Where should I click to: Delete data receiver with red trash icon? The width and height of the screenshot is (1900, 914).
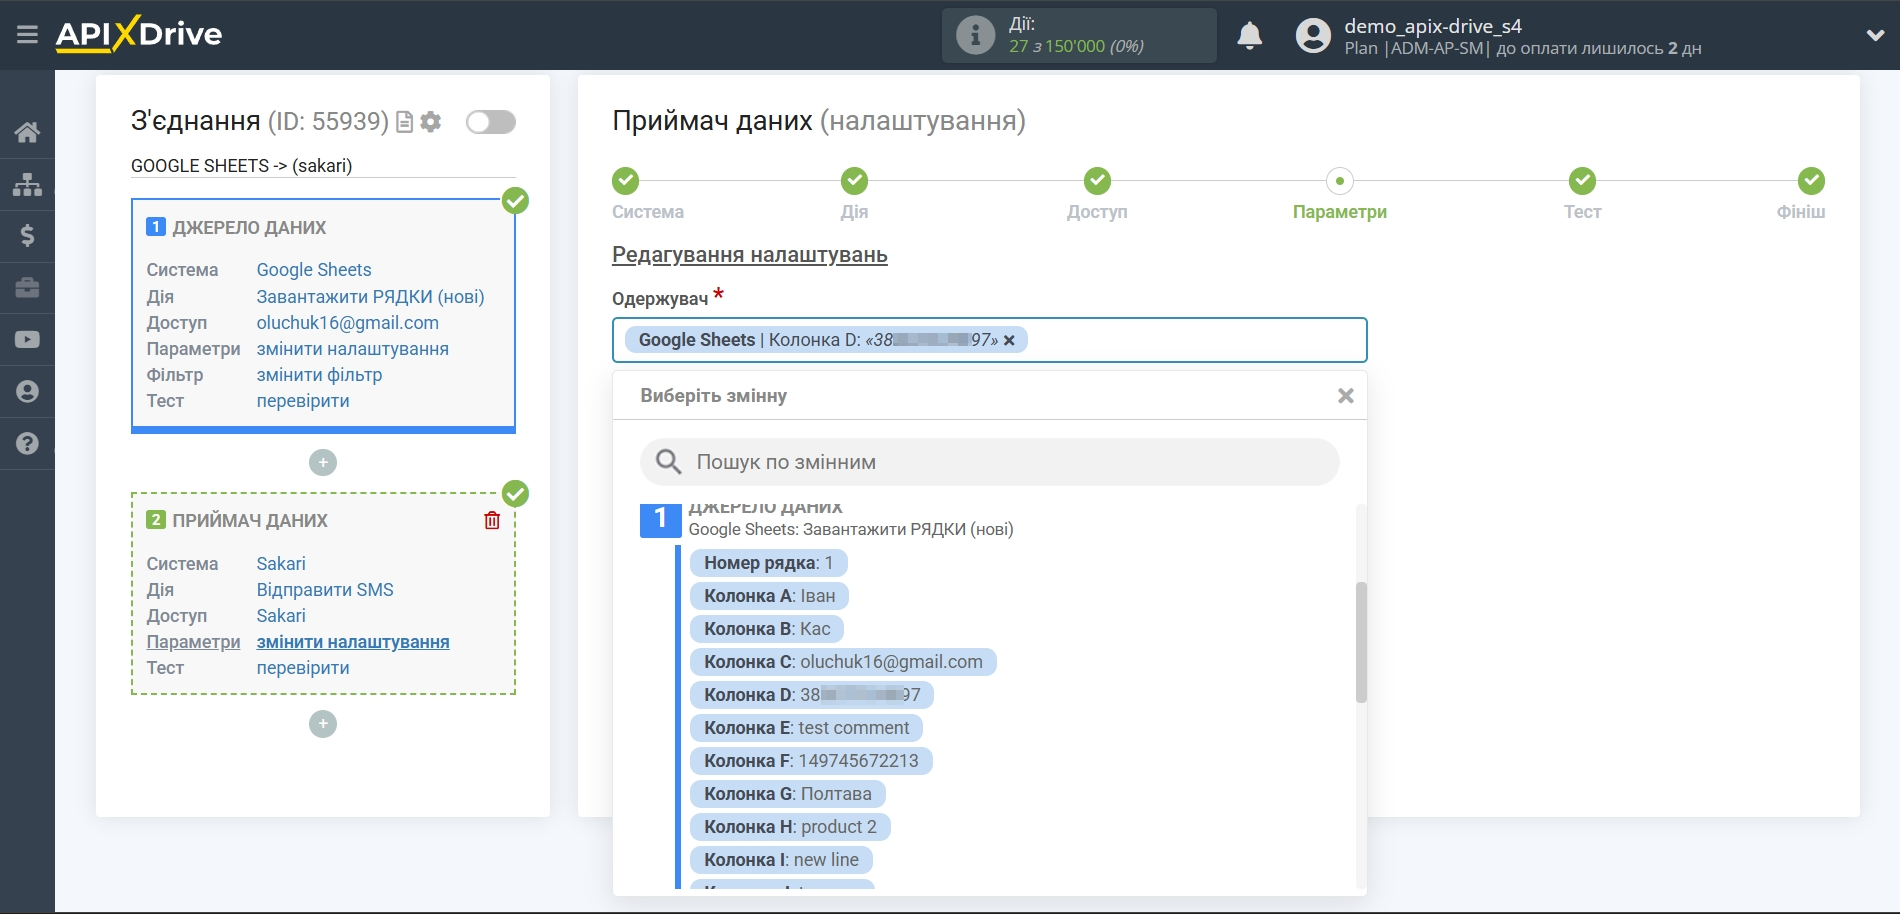click(x=492, y=520)
